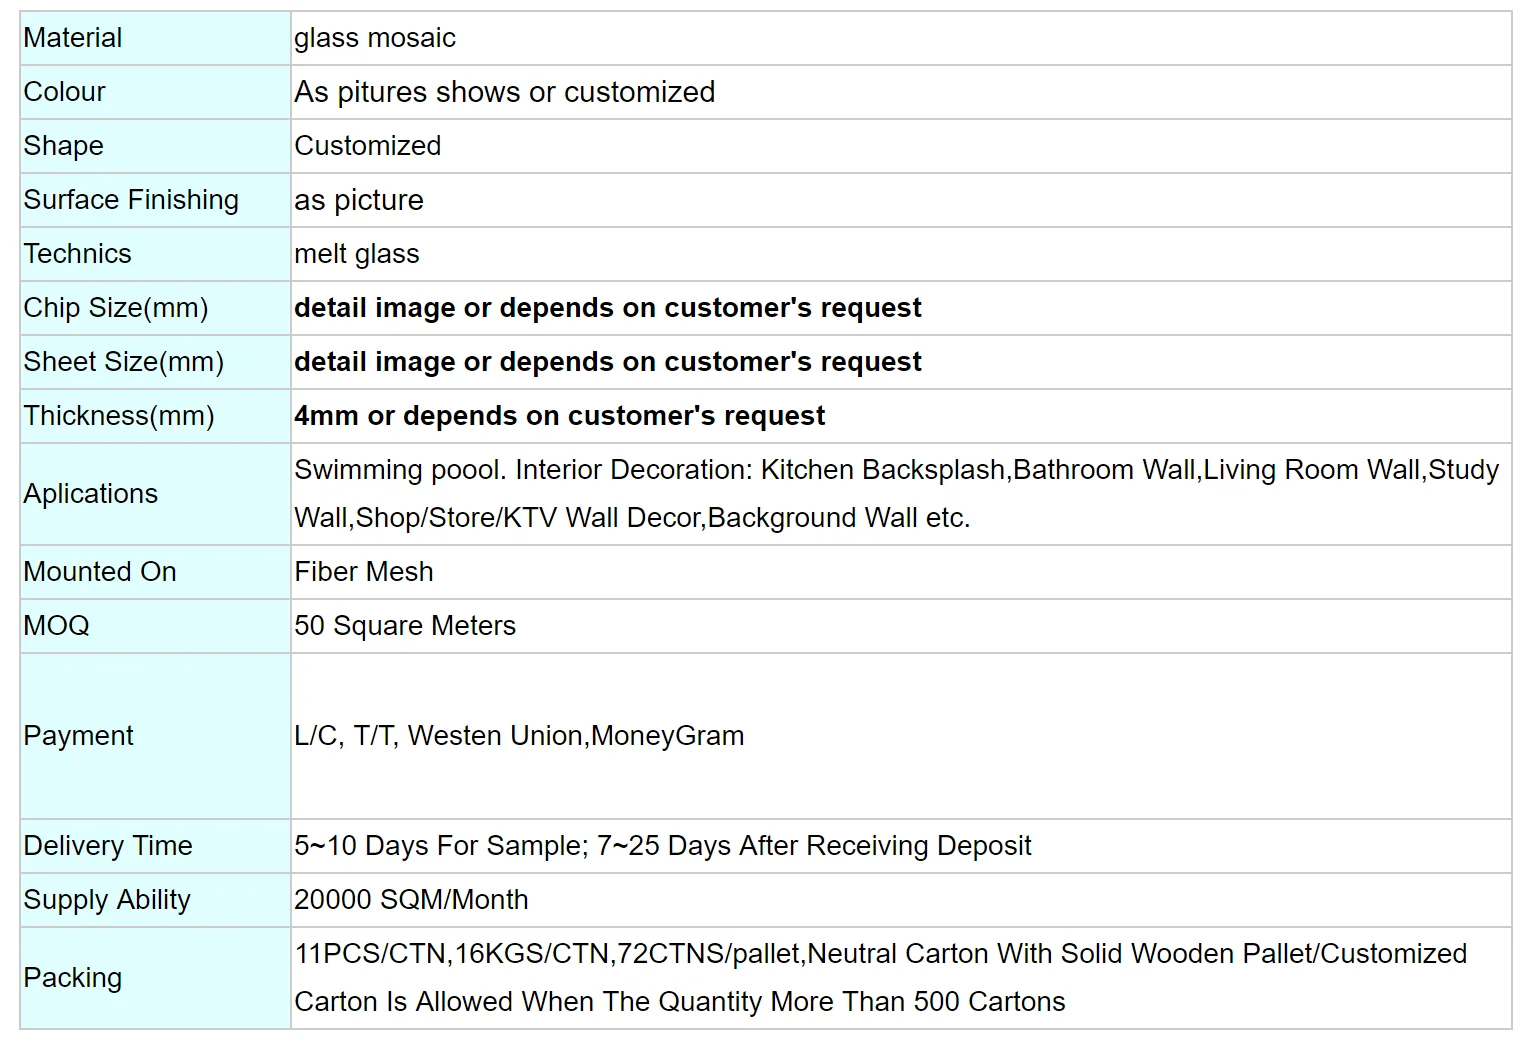Select the Shape row's 'Customized' value
1530x1046 pixels.
367,146
